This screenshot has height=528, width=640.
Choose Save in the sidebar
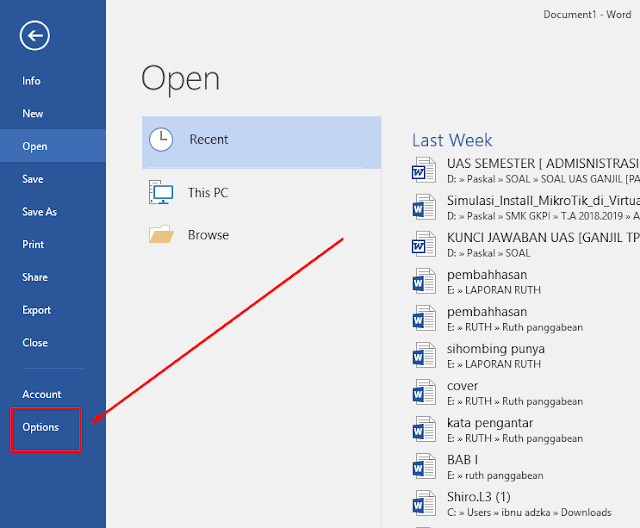tap(33, 179)
